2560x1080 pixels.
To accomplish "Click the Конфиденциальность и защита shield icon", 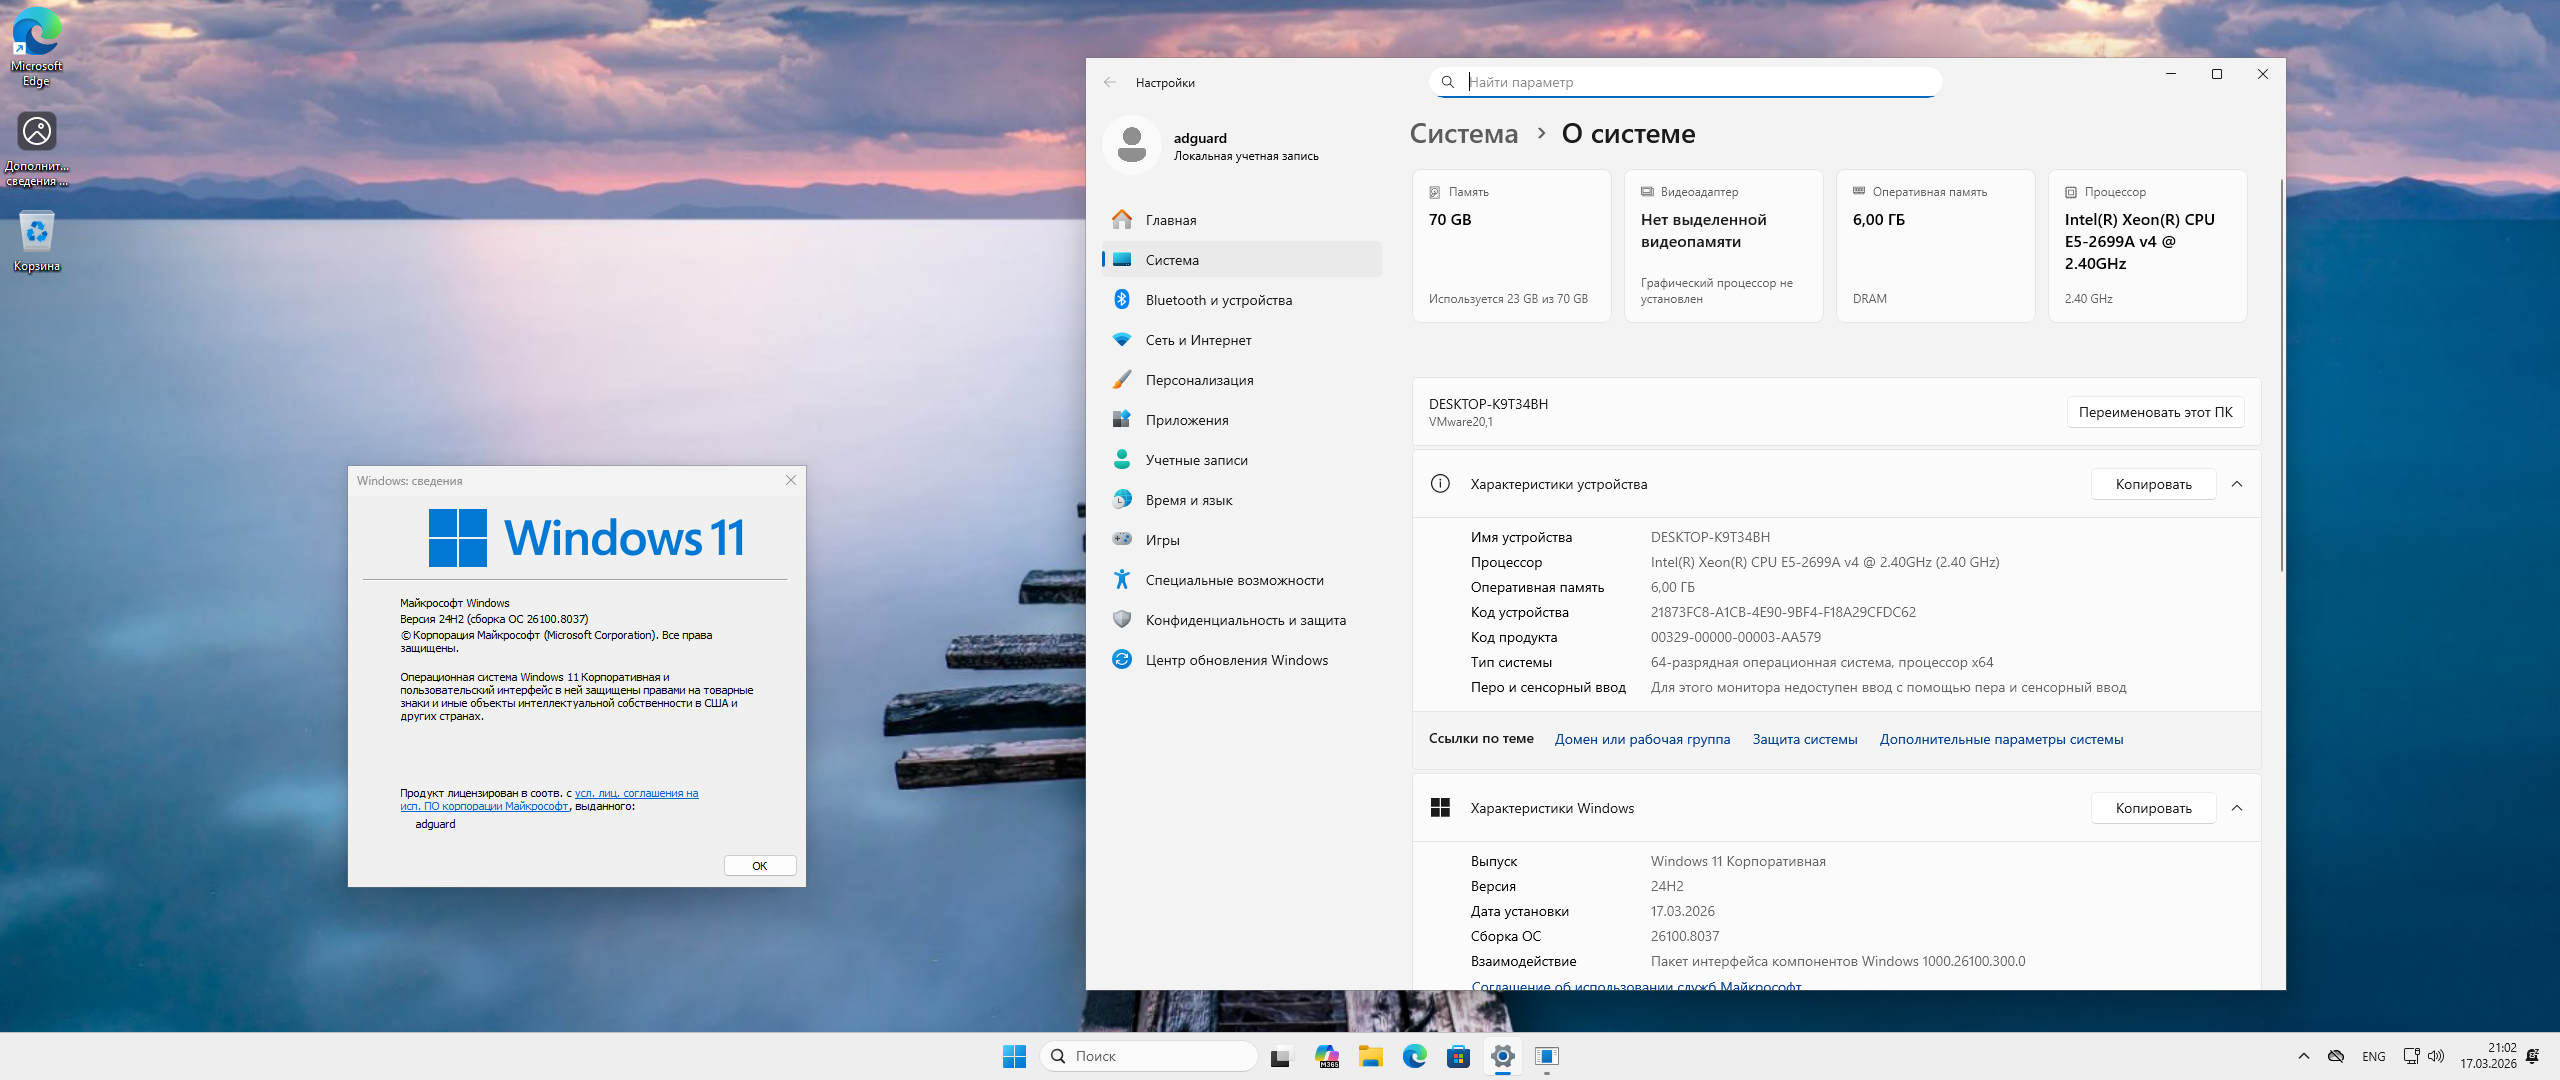I will pos(1122,620).
